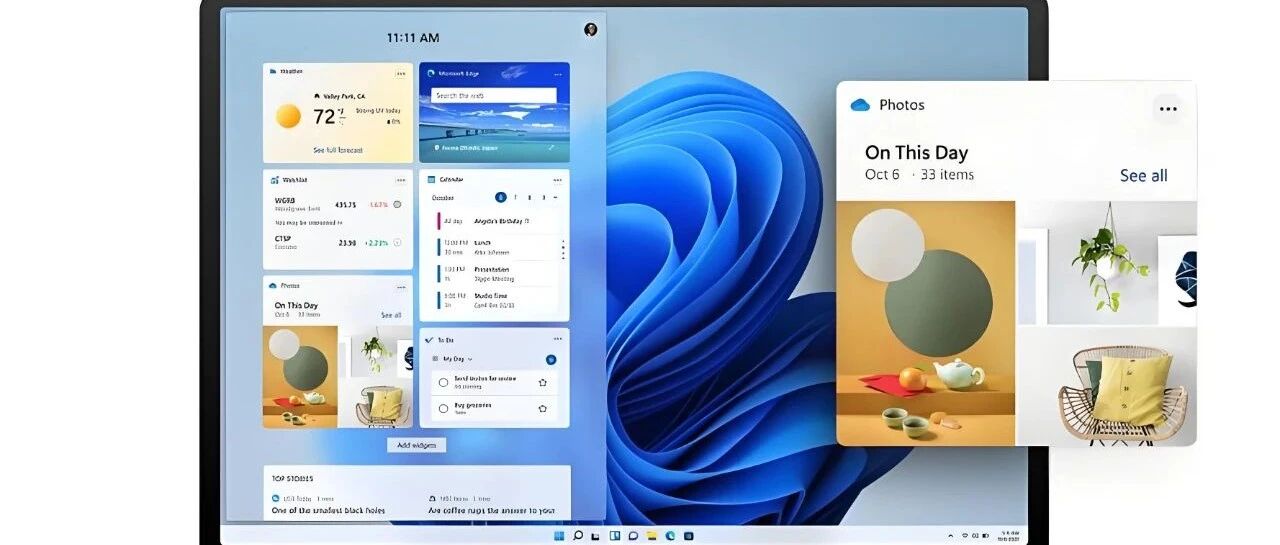
Task: Click the 11:11 AM time display
Action: click(413, 38)
